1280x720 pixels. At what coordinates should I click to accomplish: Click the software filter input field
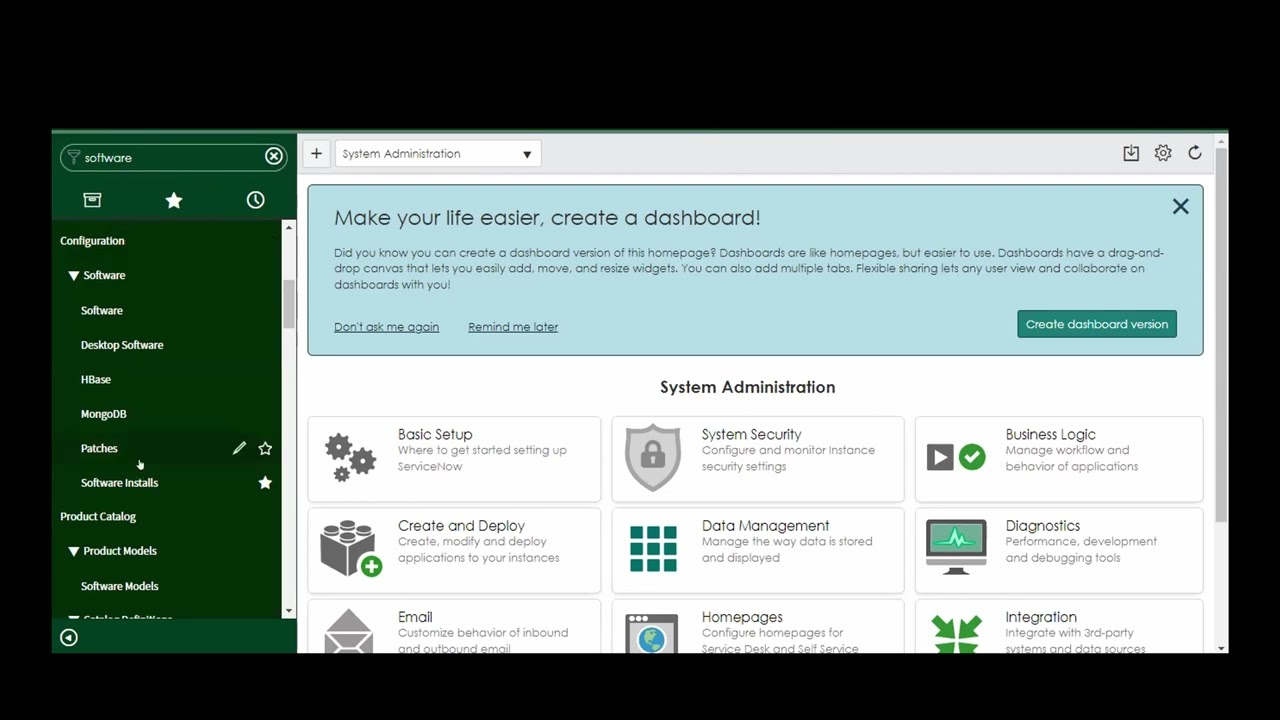(x=172, y=157)
